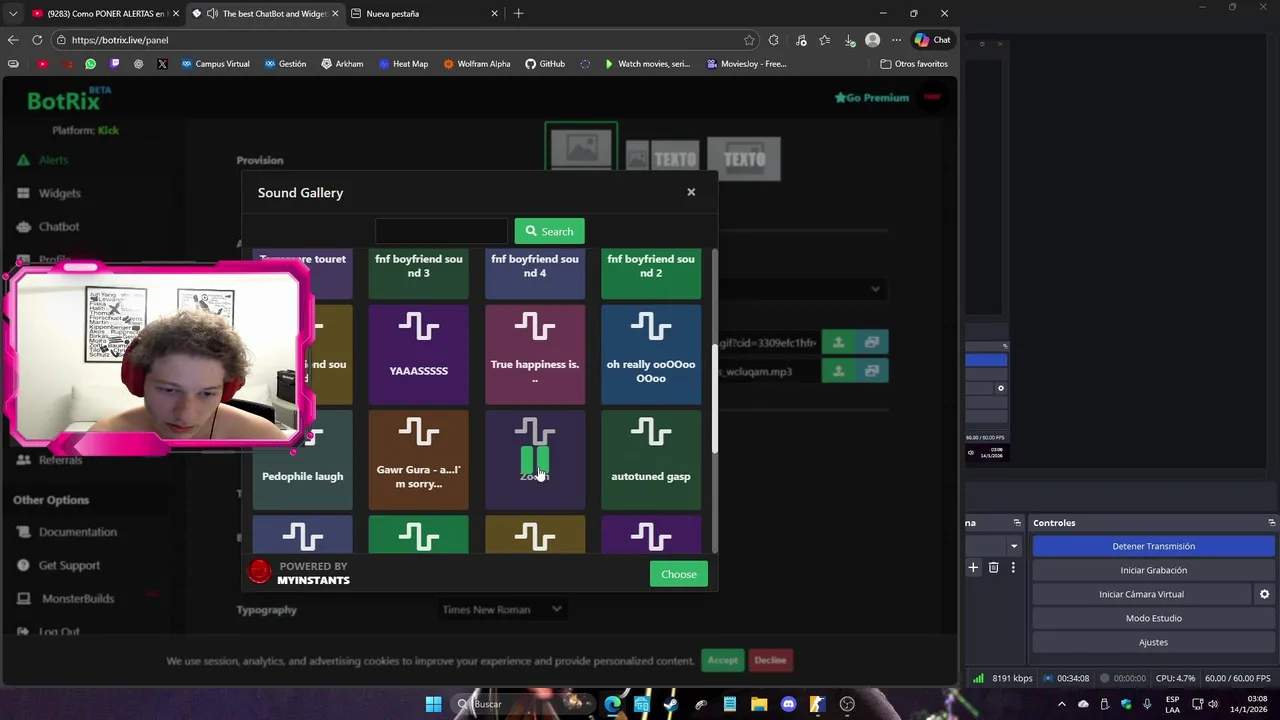Open File Explorer from the taskbar
The image size is (1280, 720).
click(x=759, y=704)
